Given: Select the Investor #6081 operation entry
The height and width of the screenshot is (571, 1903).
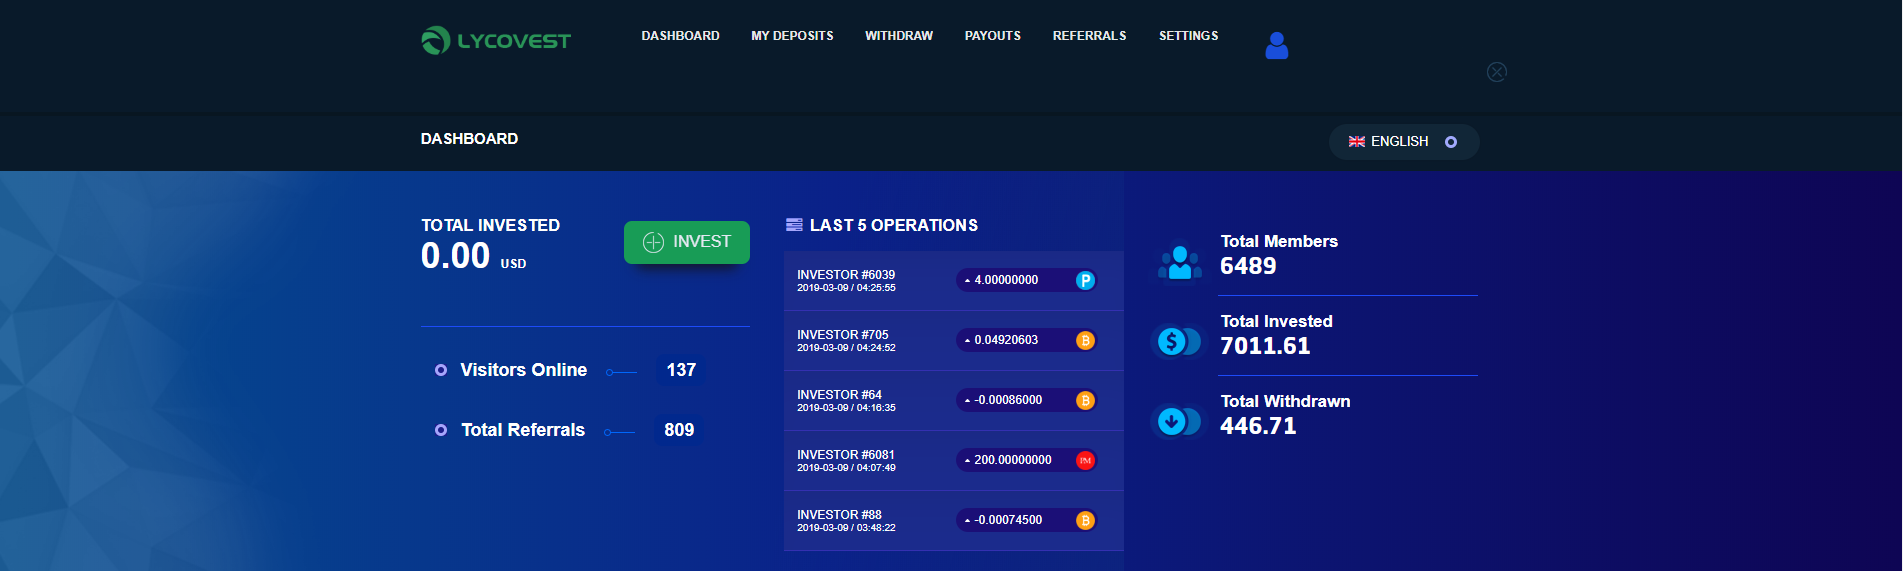Looking at the screenshot, I should [x=954, y=461].
